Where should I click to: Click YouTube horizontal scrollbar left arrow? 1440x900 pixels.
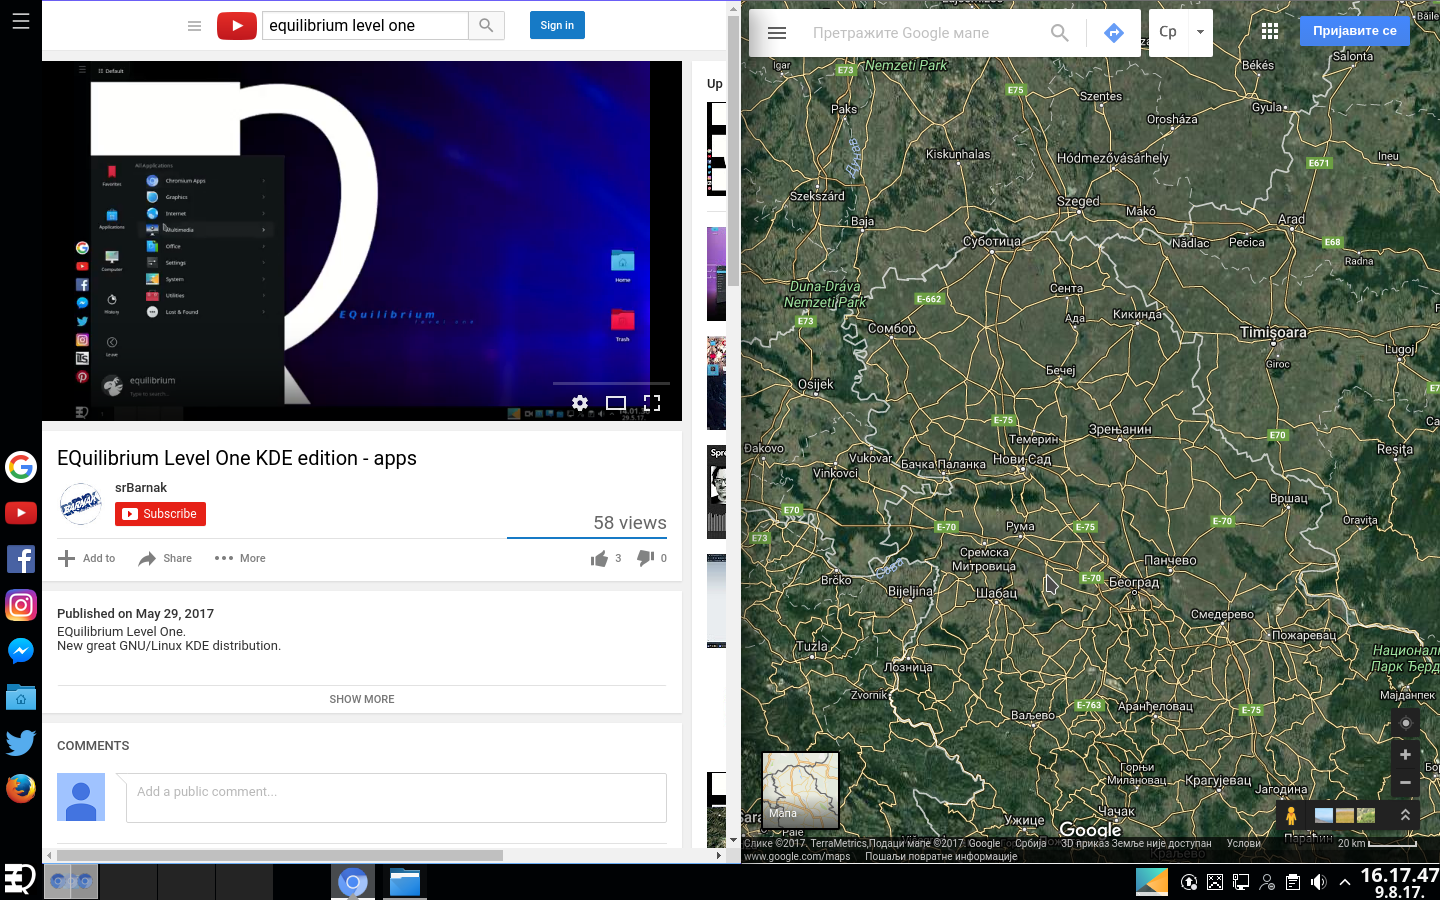coord(49,855)
